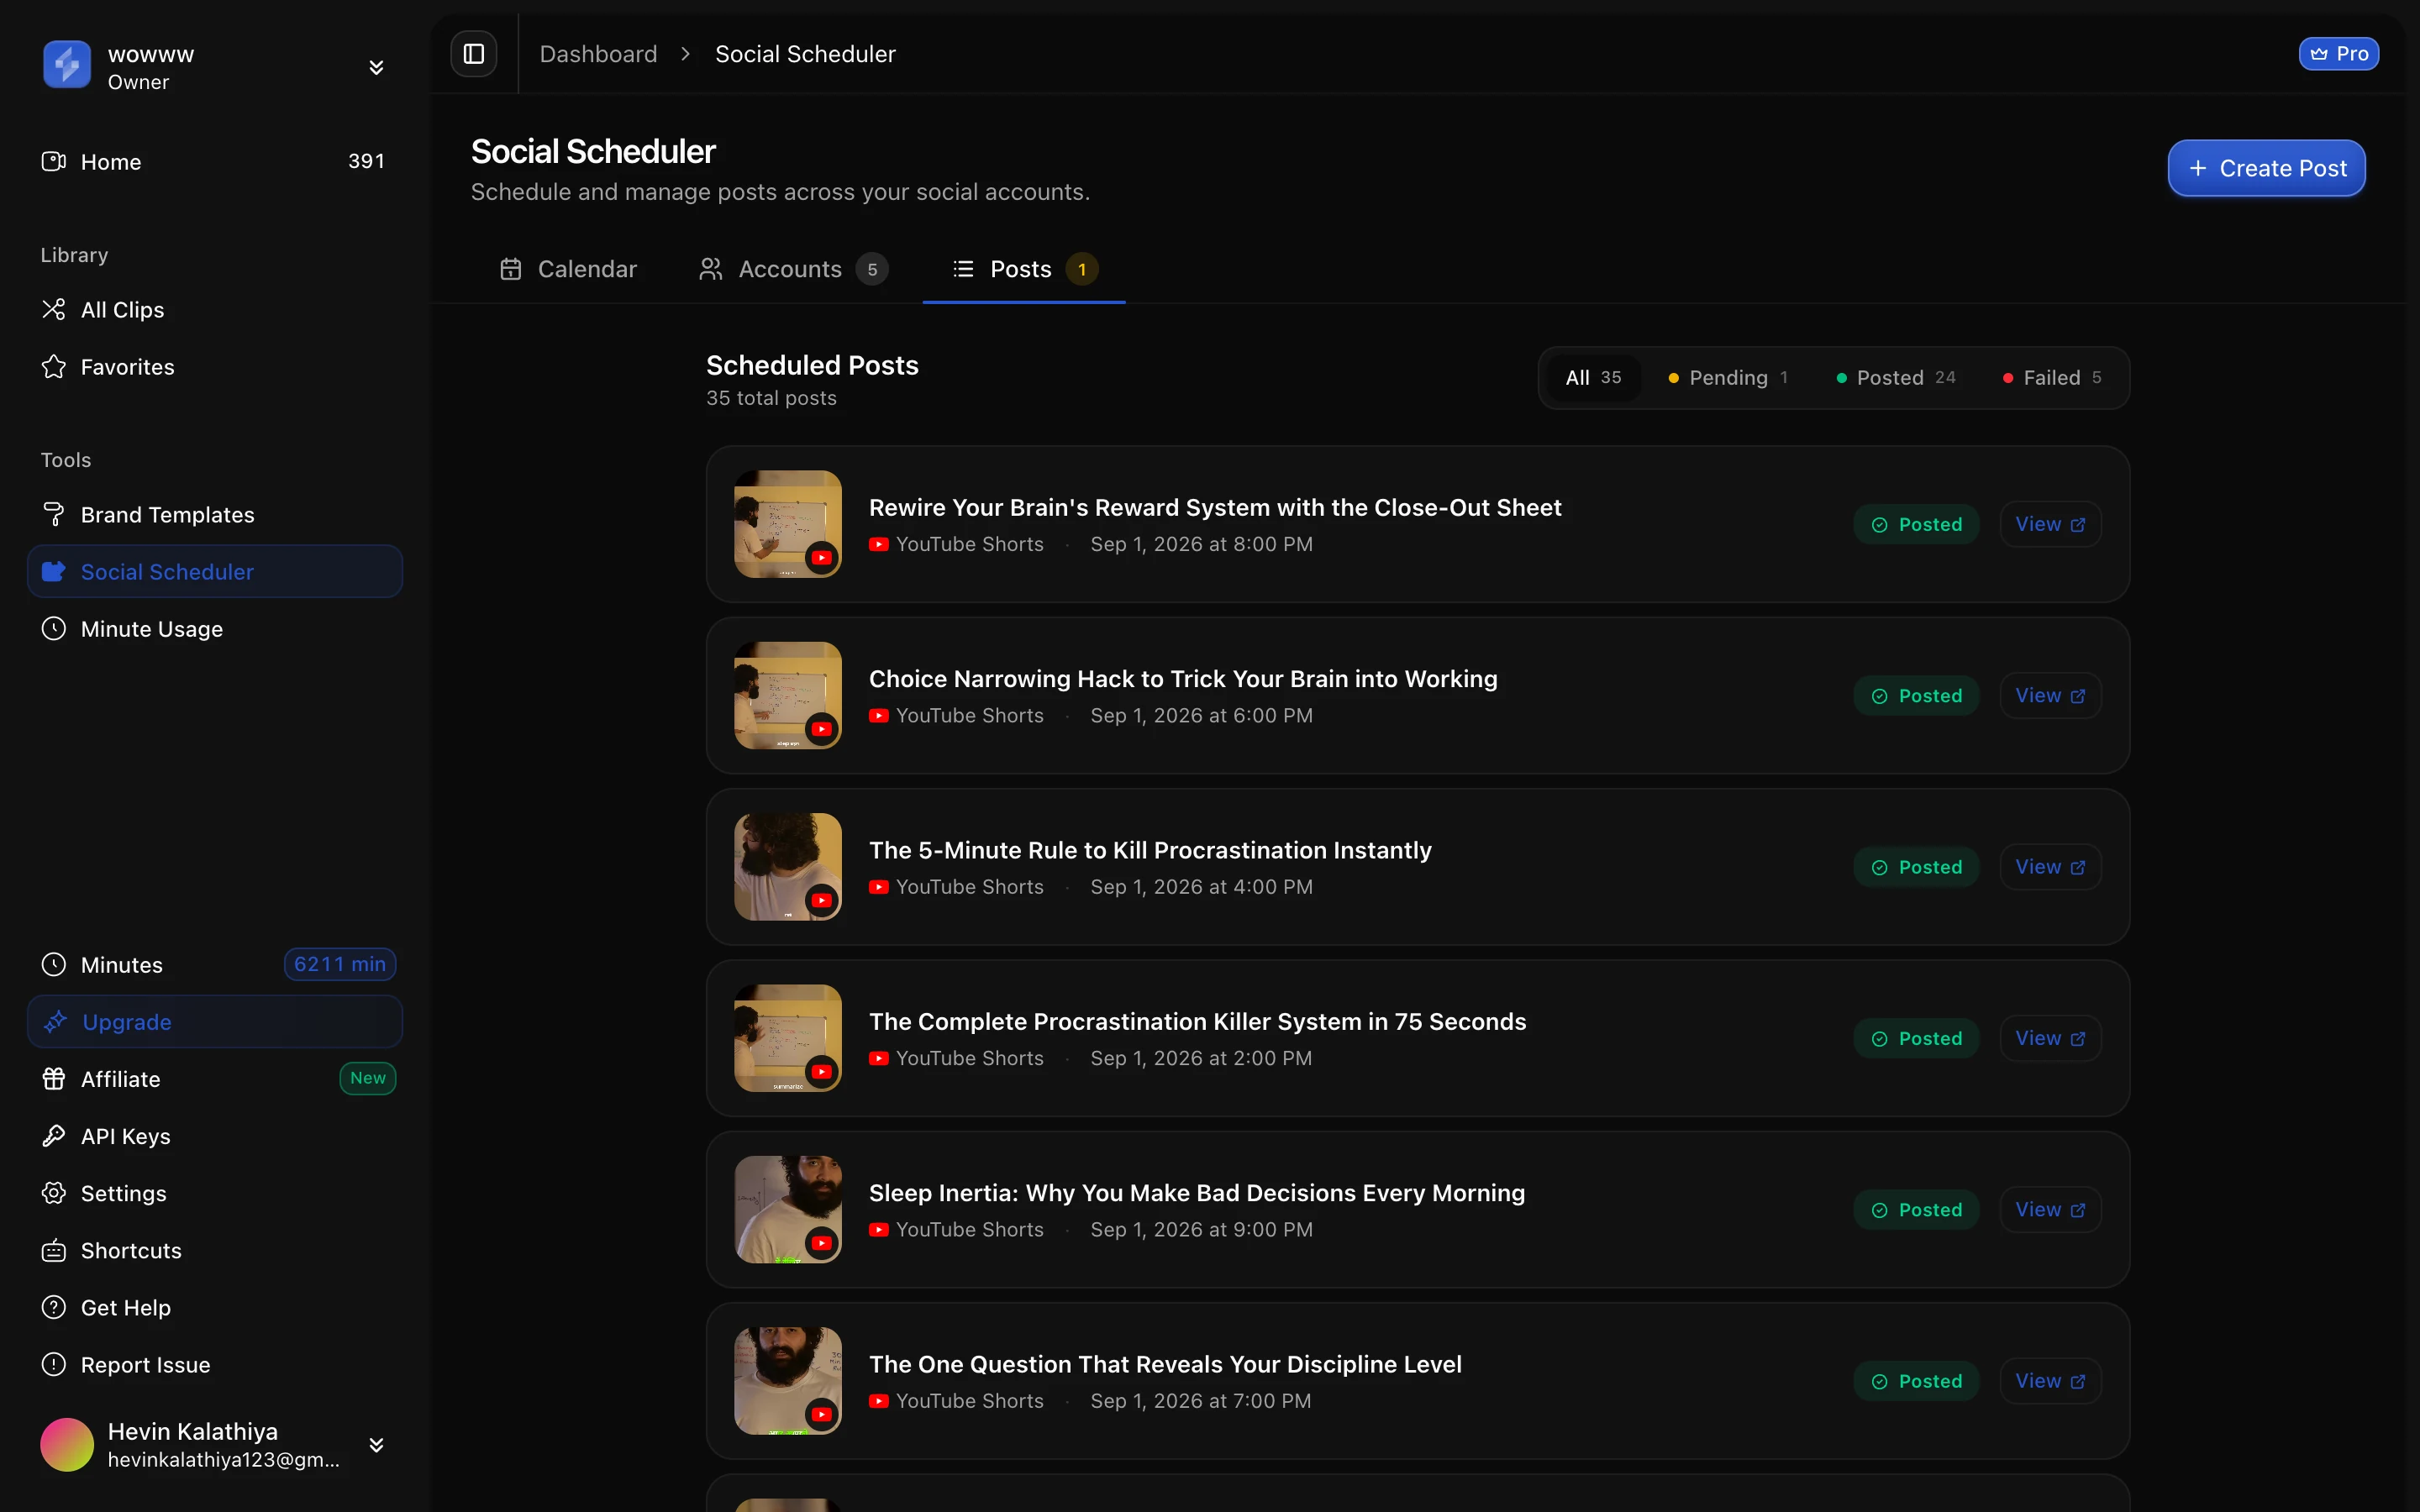Click title "The One Question That Reveals Your Discipline Level"
This screenshot has width=2420, height=1512.
click(1165, 1364)
